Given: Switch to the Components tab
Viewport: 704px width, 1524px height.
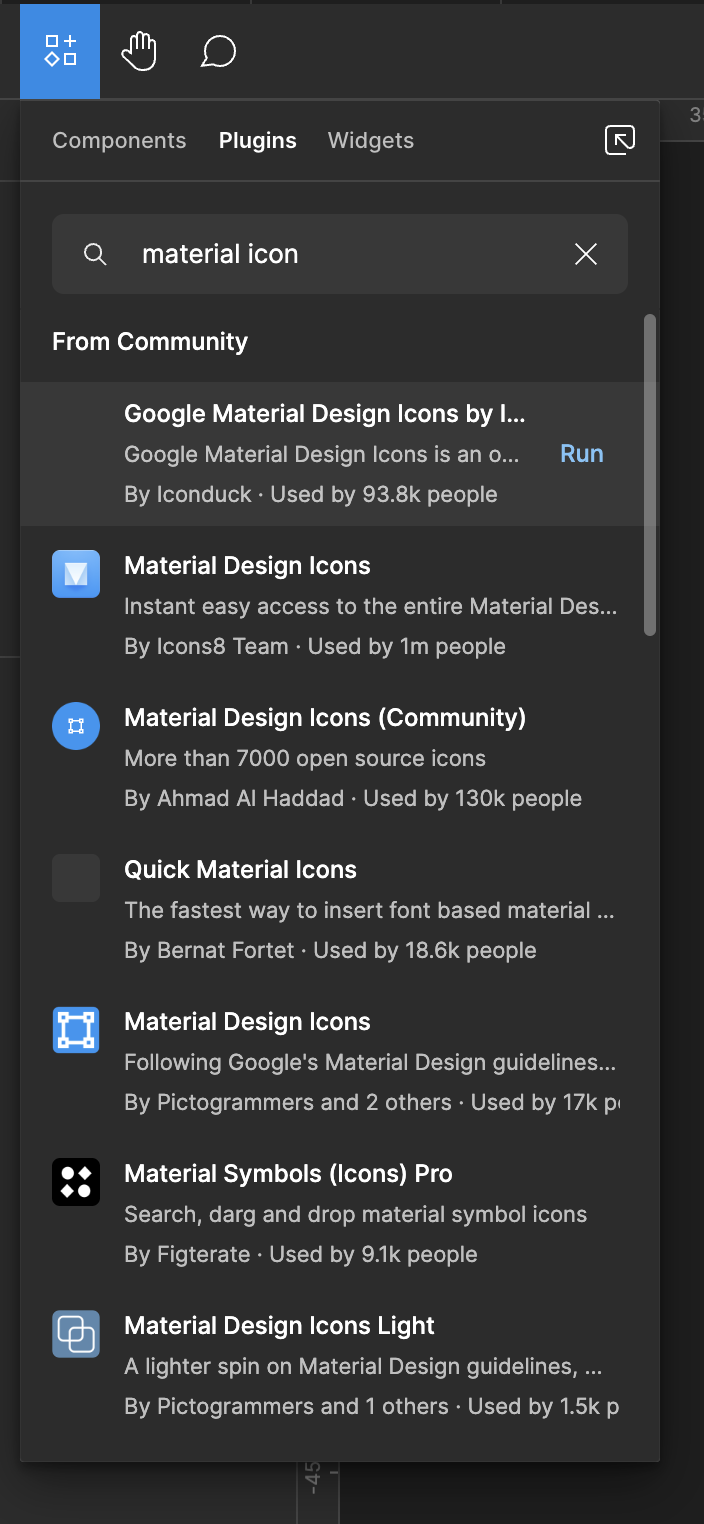Looking at the screenshot, I should coord(119,141).
